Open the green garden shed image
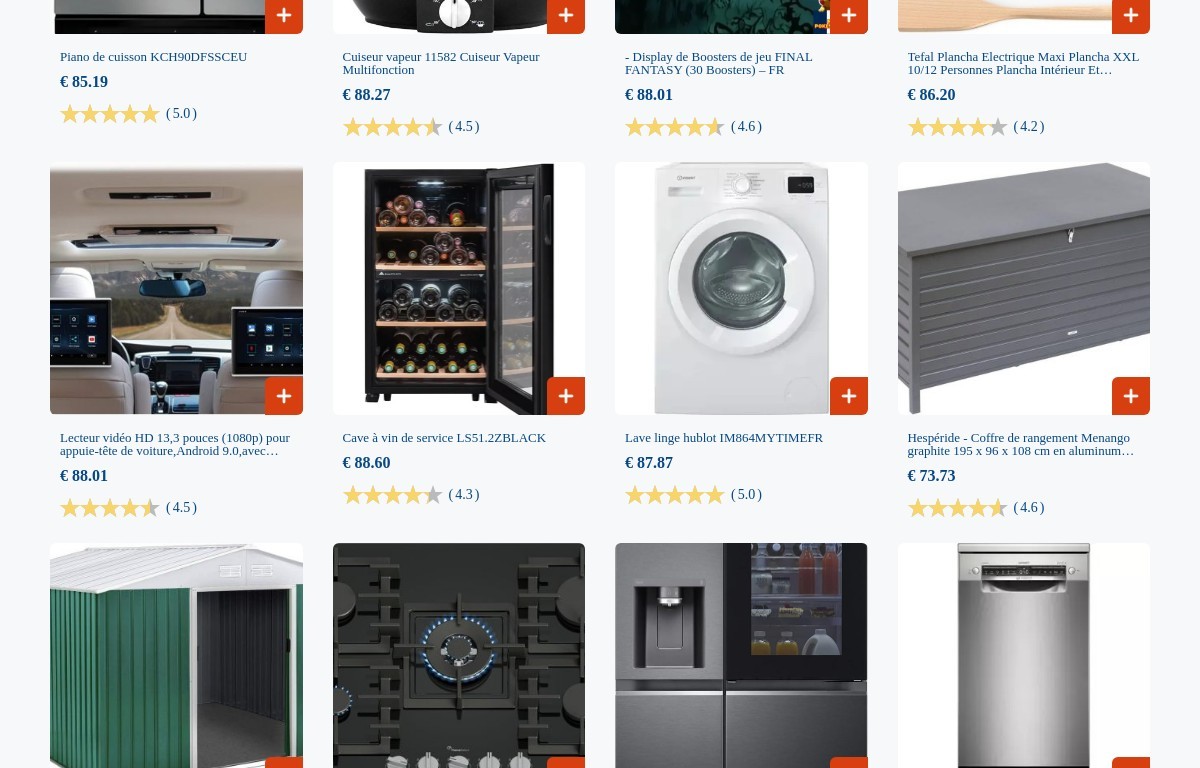The width and height of the screenshot is (1200, 768). point(176,656)
